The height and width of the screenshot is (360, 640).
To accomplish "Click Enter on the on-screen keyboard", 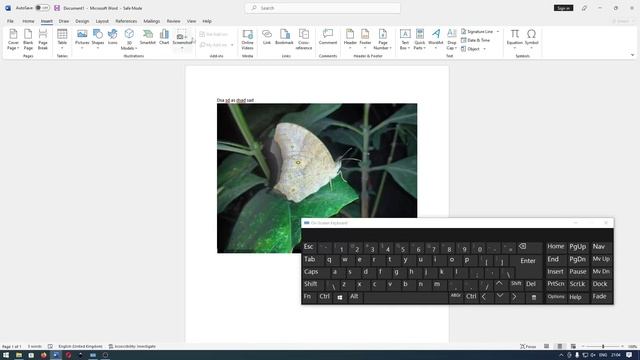I will [528, 261].
